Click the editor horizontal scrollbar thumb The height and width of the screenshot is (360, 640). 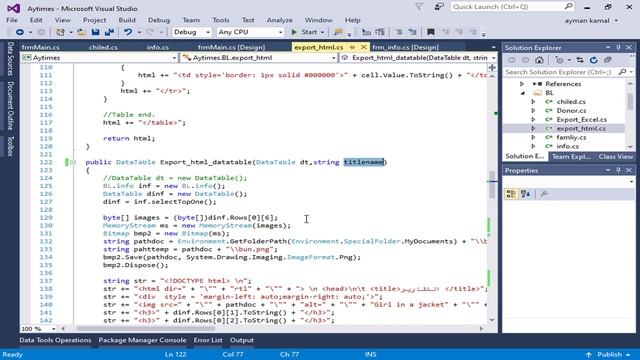(x=145, y=329)
